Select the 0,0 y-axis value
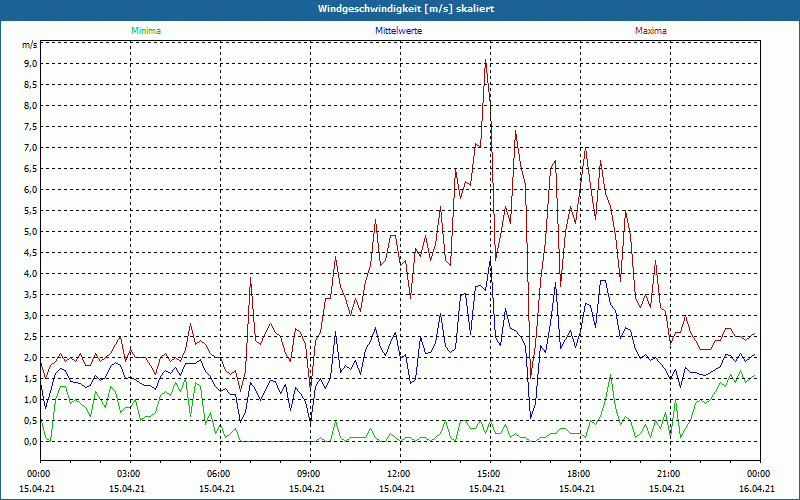The image size is (800, 500). coord(30,441)
